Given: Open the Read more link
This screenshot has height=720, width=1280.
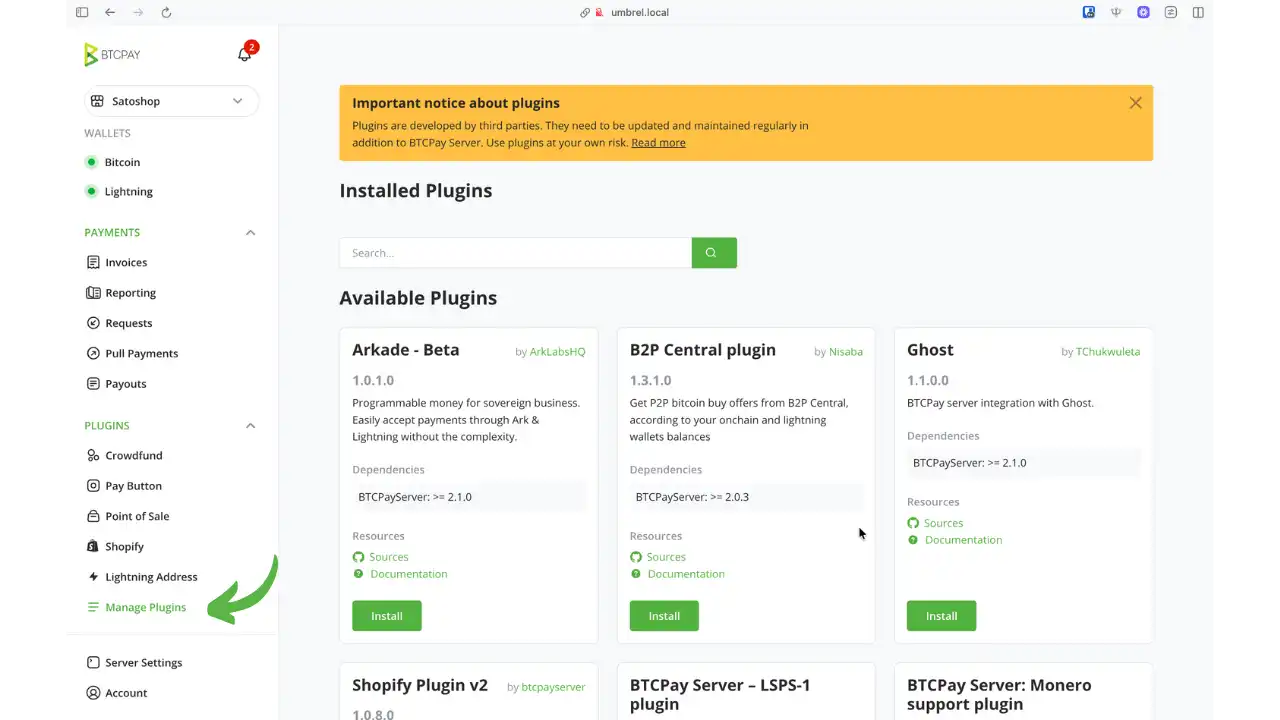Looking at the screenshot, I should pos(658,142).
